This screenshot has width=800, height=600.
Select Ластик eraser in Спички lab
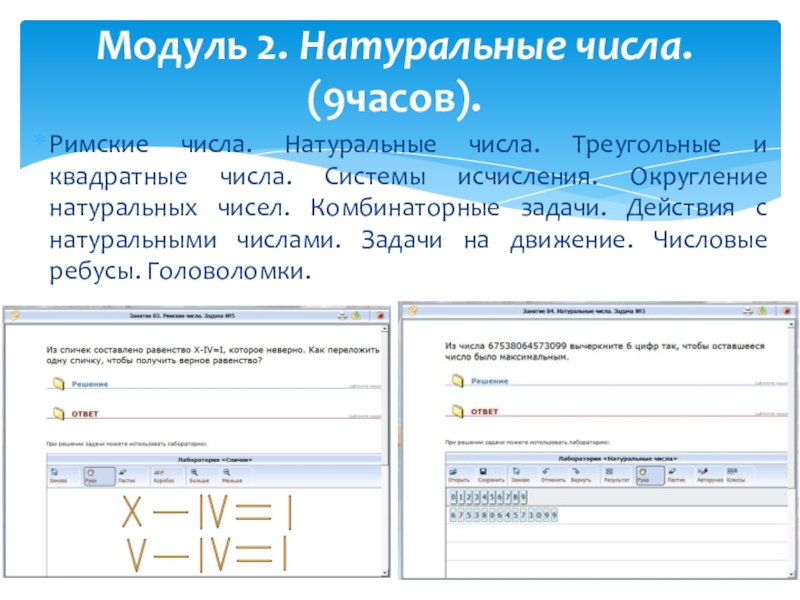pos(127,476)
